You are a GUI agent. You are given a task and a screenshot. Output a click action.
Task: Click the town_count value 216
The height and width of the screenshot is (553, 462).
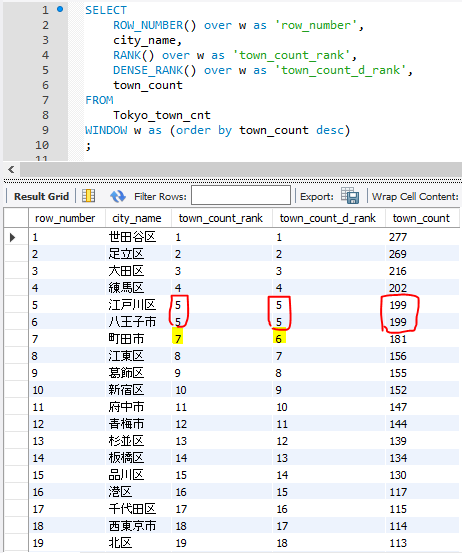click(398, 271)
